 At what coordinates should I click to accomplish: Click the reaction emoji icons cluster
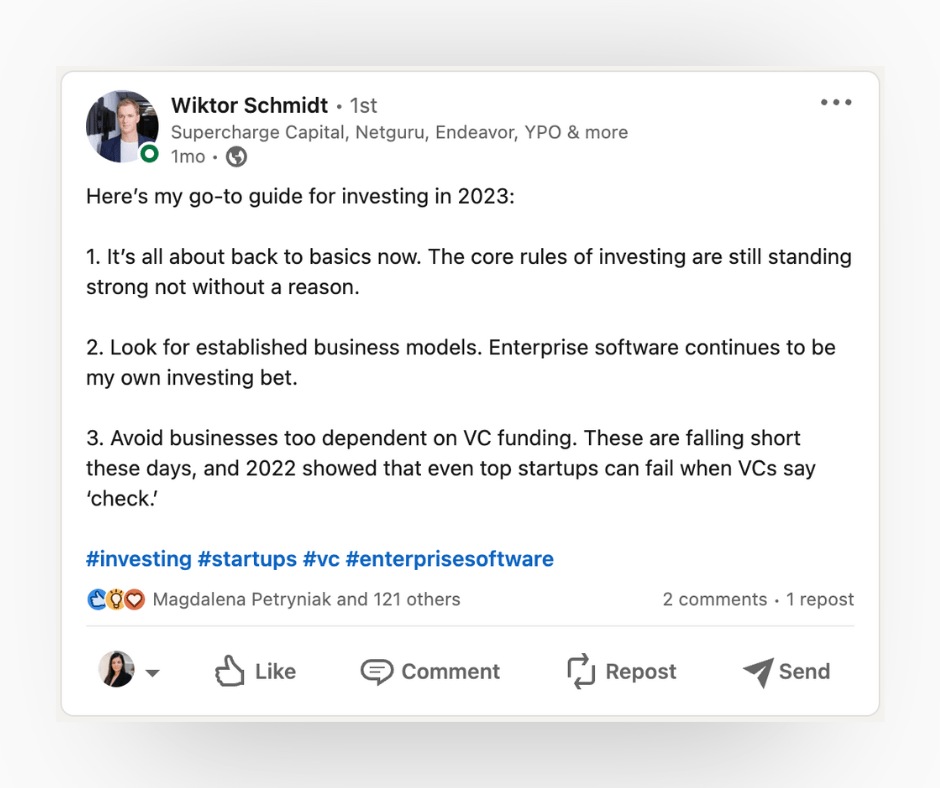point(116,600)
